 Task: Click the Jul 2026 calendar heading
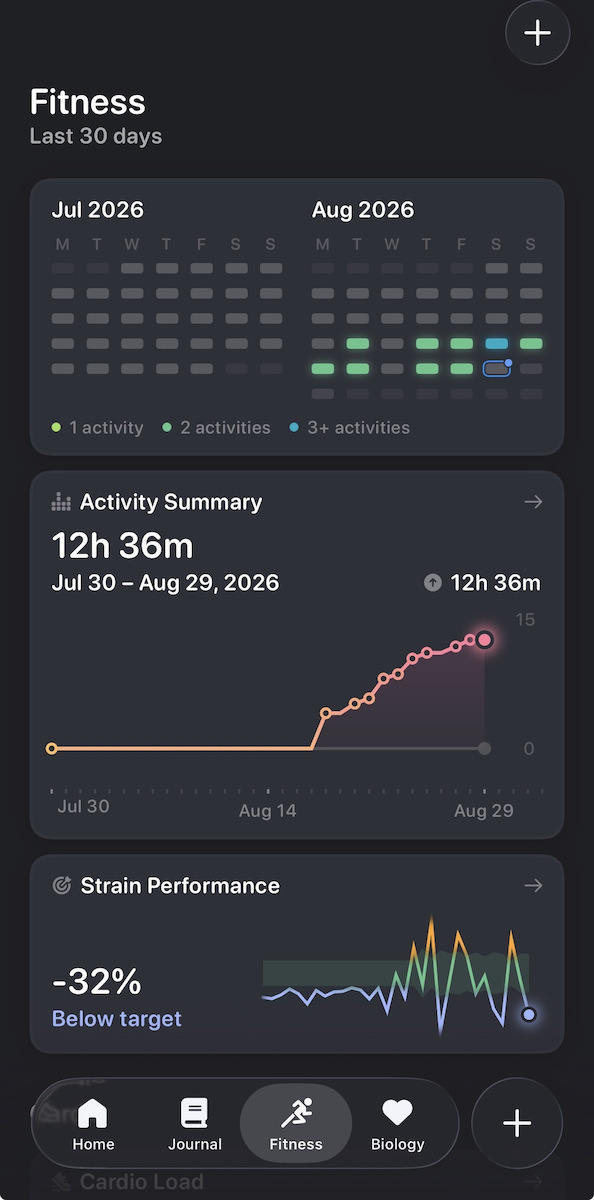pyautogui.click(x=98, y=210)
